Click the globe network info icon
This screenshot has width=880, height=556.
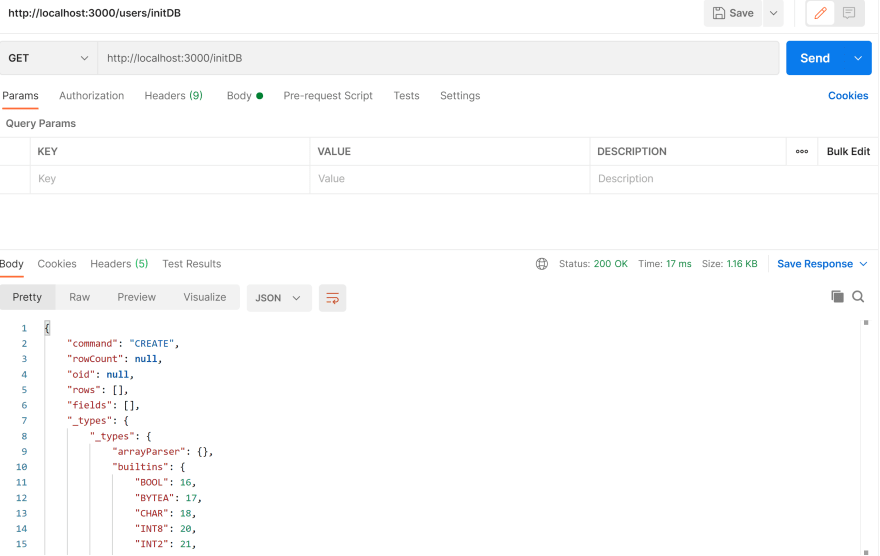point(542,264)
